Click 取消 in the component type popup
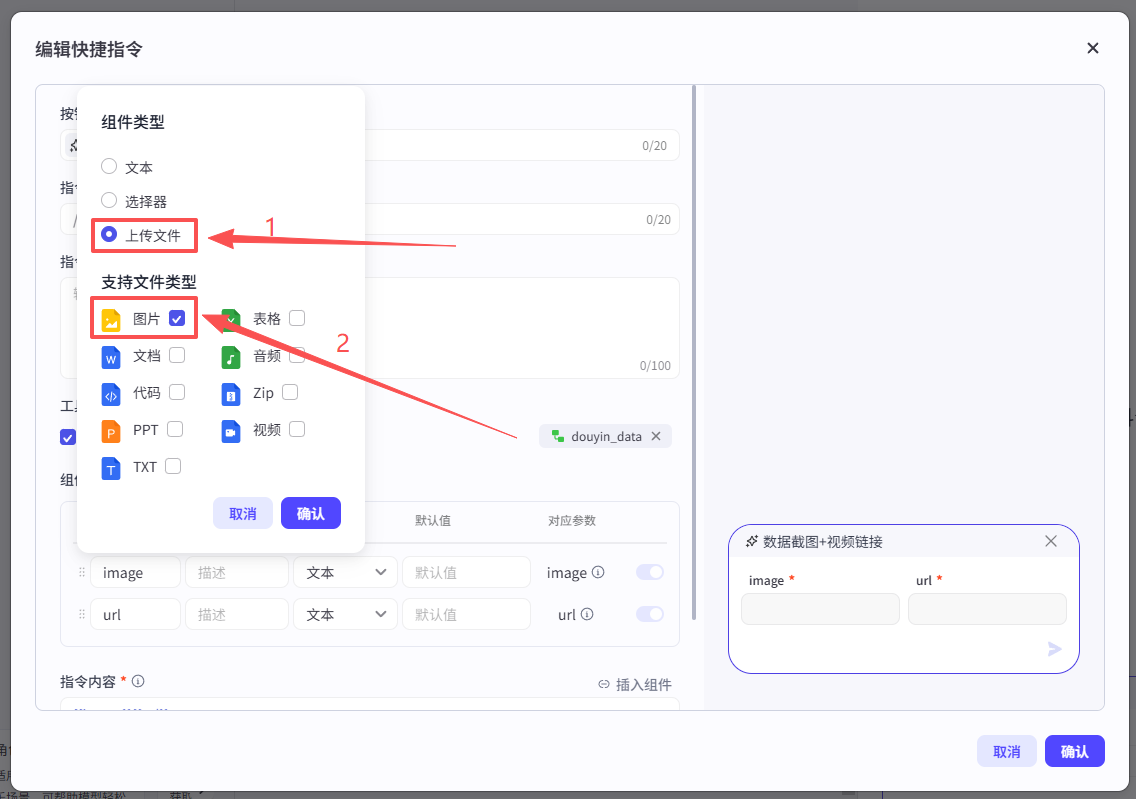This screenshot has height=799, width=1136. [243, 513]
